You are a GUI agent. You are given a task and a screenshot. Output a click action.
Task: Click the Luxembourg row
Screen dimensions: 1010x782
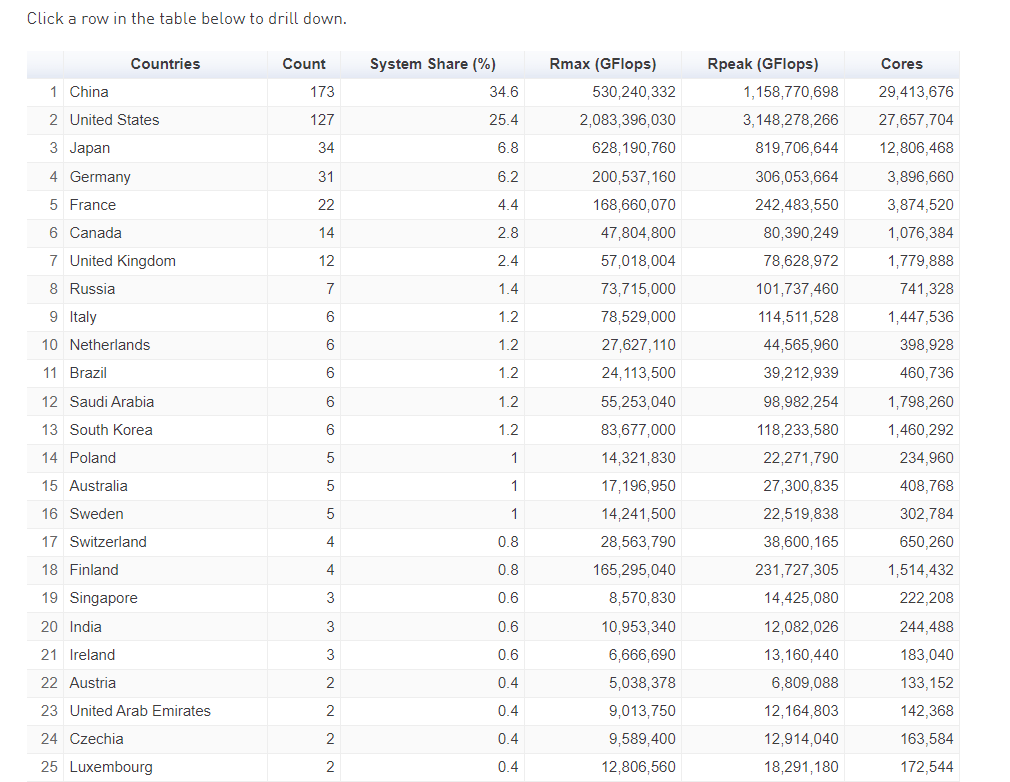[111, 767]
